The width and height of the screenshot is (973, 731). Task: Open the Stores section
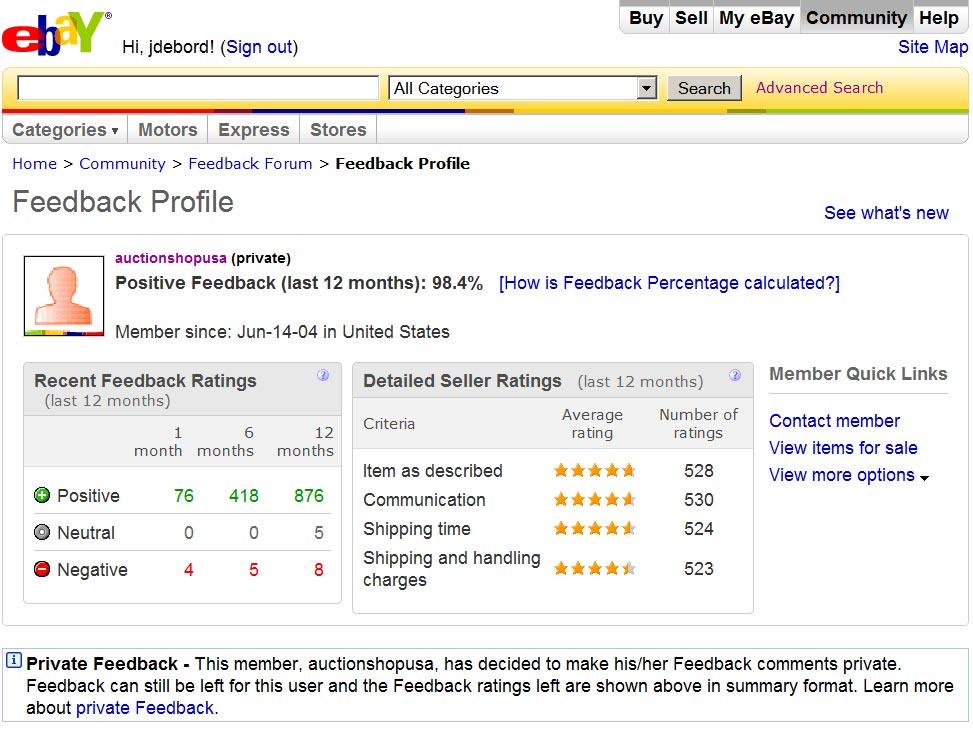pos(338,130)
